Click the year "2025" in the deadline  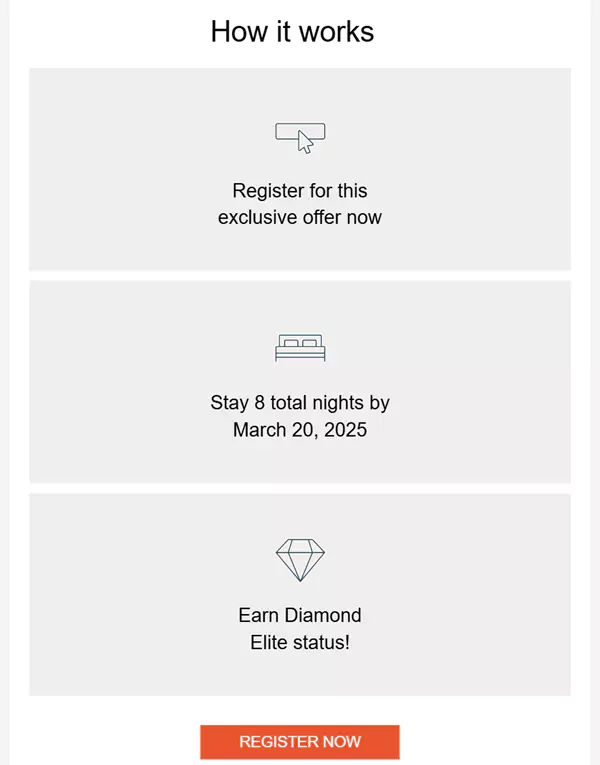tap(345, 430)
